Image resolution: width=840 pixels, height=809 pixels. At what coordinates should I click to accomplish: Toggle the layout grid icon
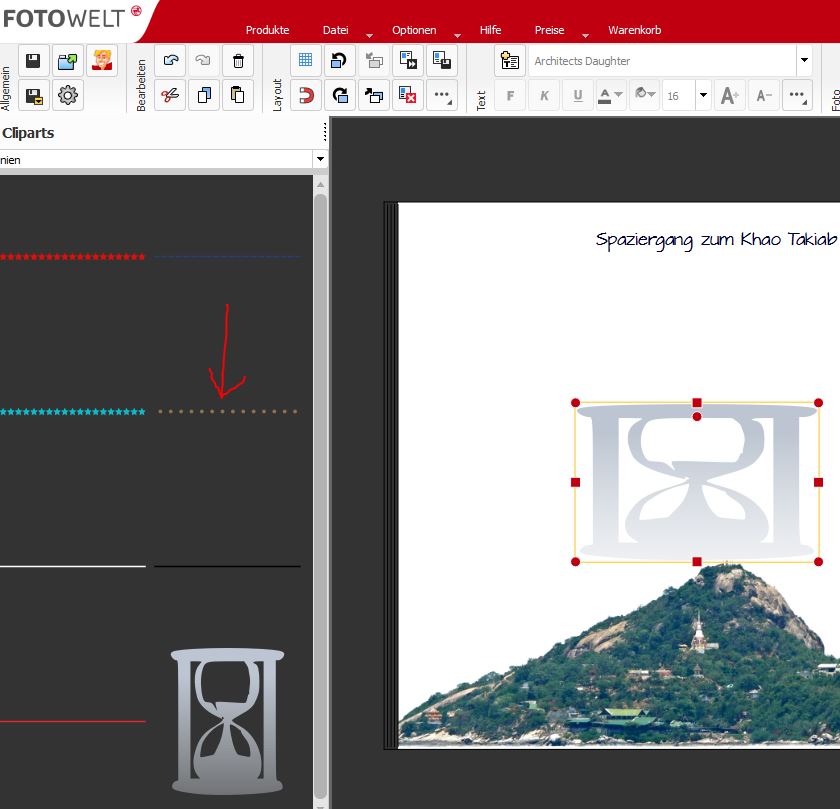coord(306,61)
